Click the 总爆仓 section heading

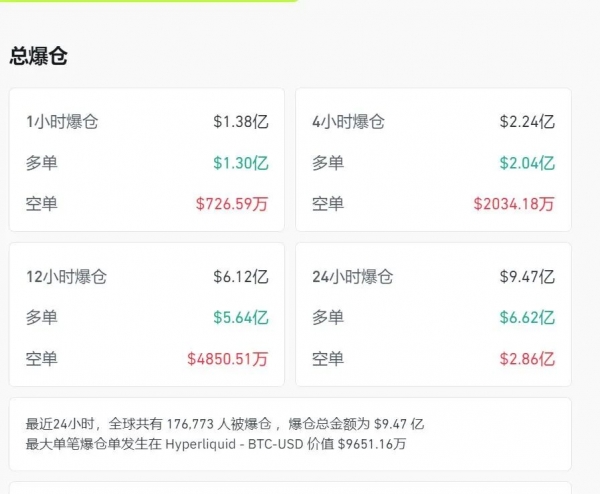coord(39,56)
